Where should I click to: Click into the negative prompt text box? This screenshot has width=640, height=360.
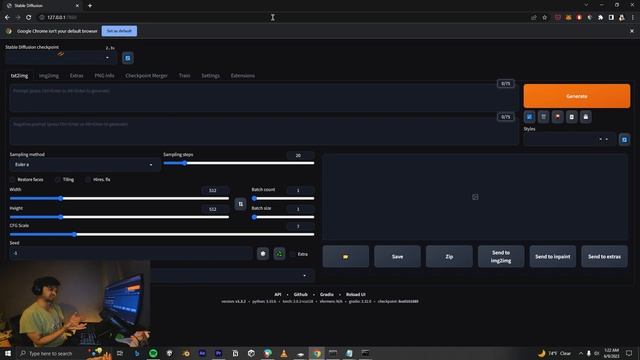[x=263, y=131]
